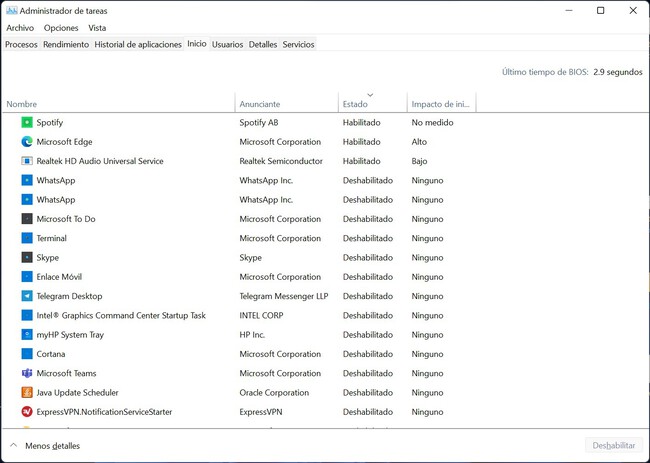The height and width of the screenshot is (463, 650).
Task: Click the Intel Graphics Command Center icon
Action: pos(27,315)
